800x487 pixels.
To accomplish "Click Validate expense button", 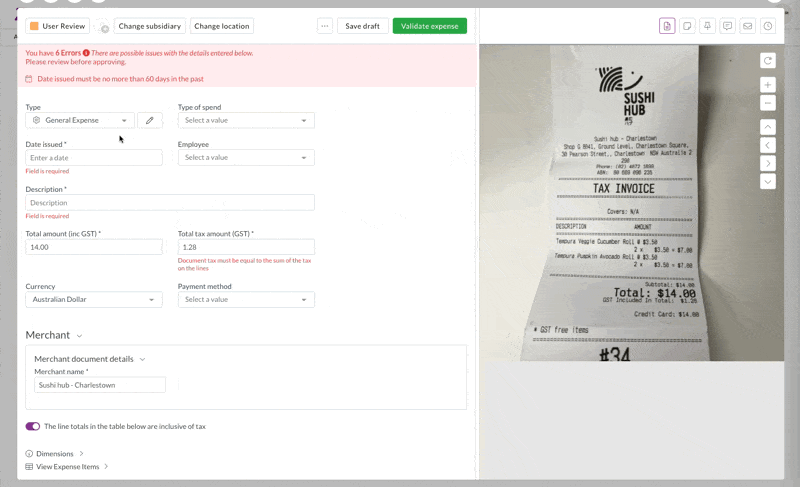I will coord(430,26).
